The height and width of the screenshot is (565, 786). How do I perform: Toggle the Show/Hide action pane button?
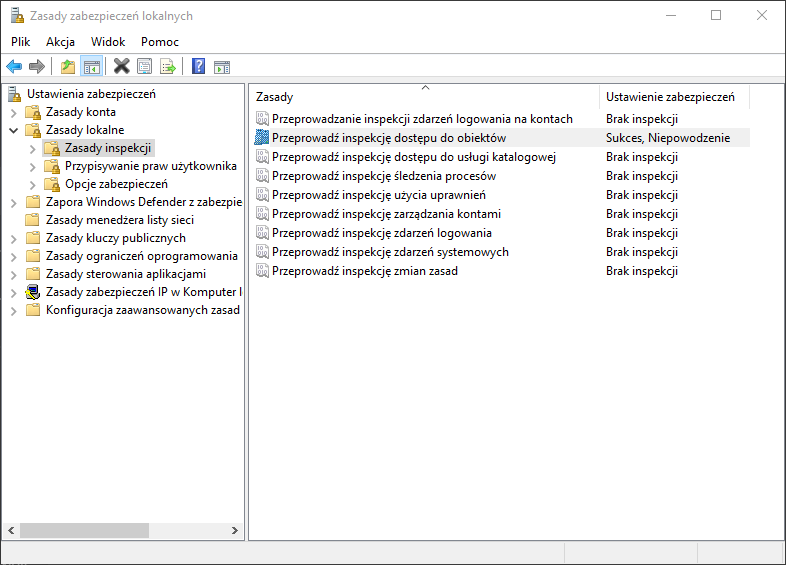[222, 67]
